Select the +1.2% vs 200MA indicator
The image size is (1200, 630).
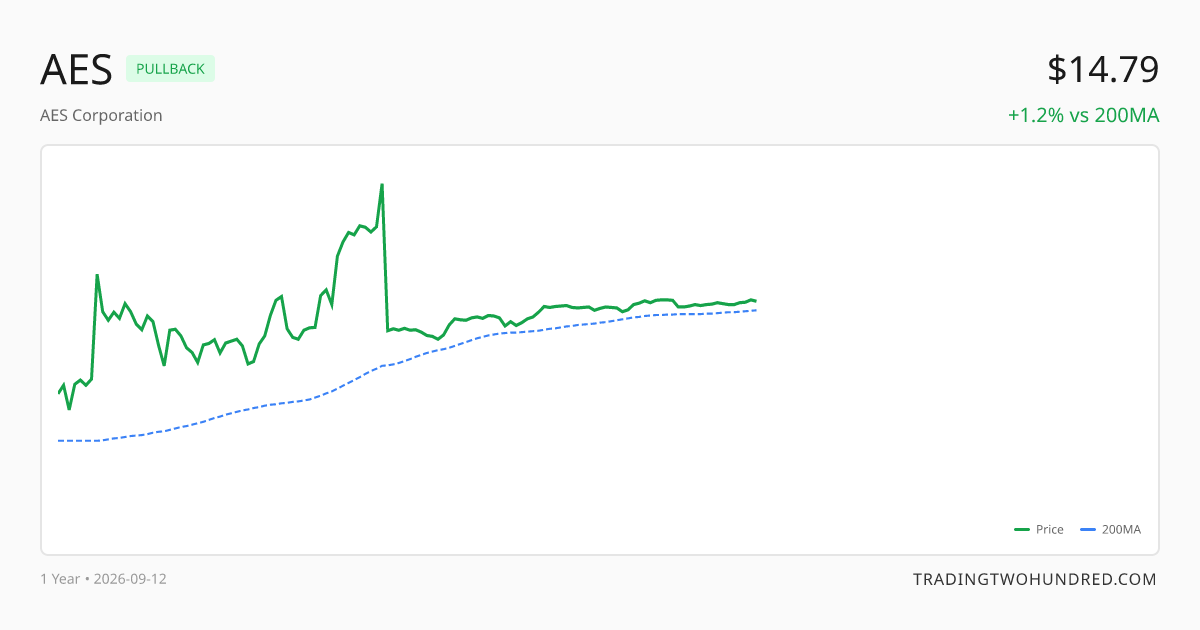1083,115
